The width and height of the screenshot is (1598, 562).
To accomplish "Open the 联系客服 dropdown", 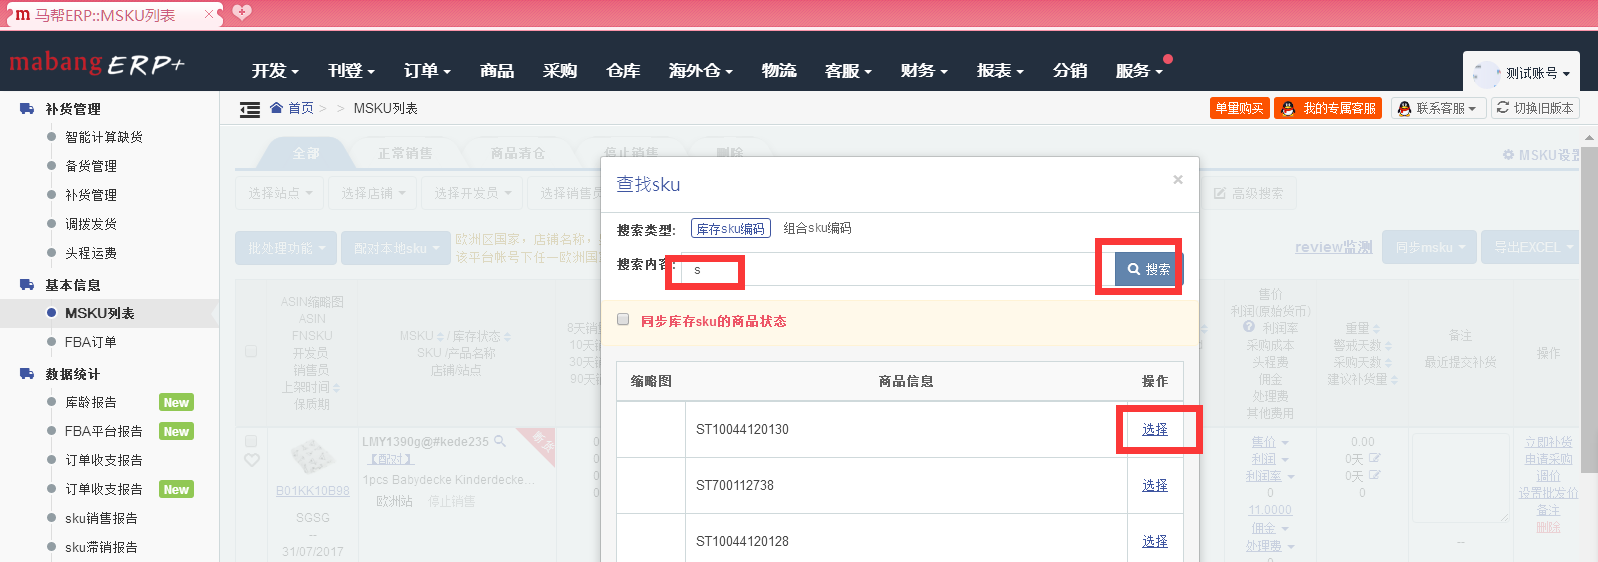I will point(1436,108).
